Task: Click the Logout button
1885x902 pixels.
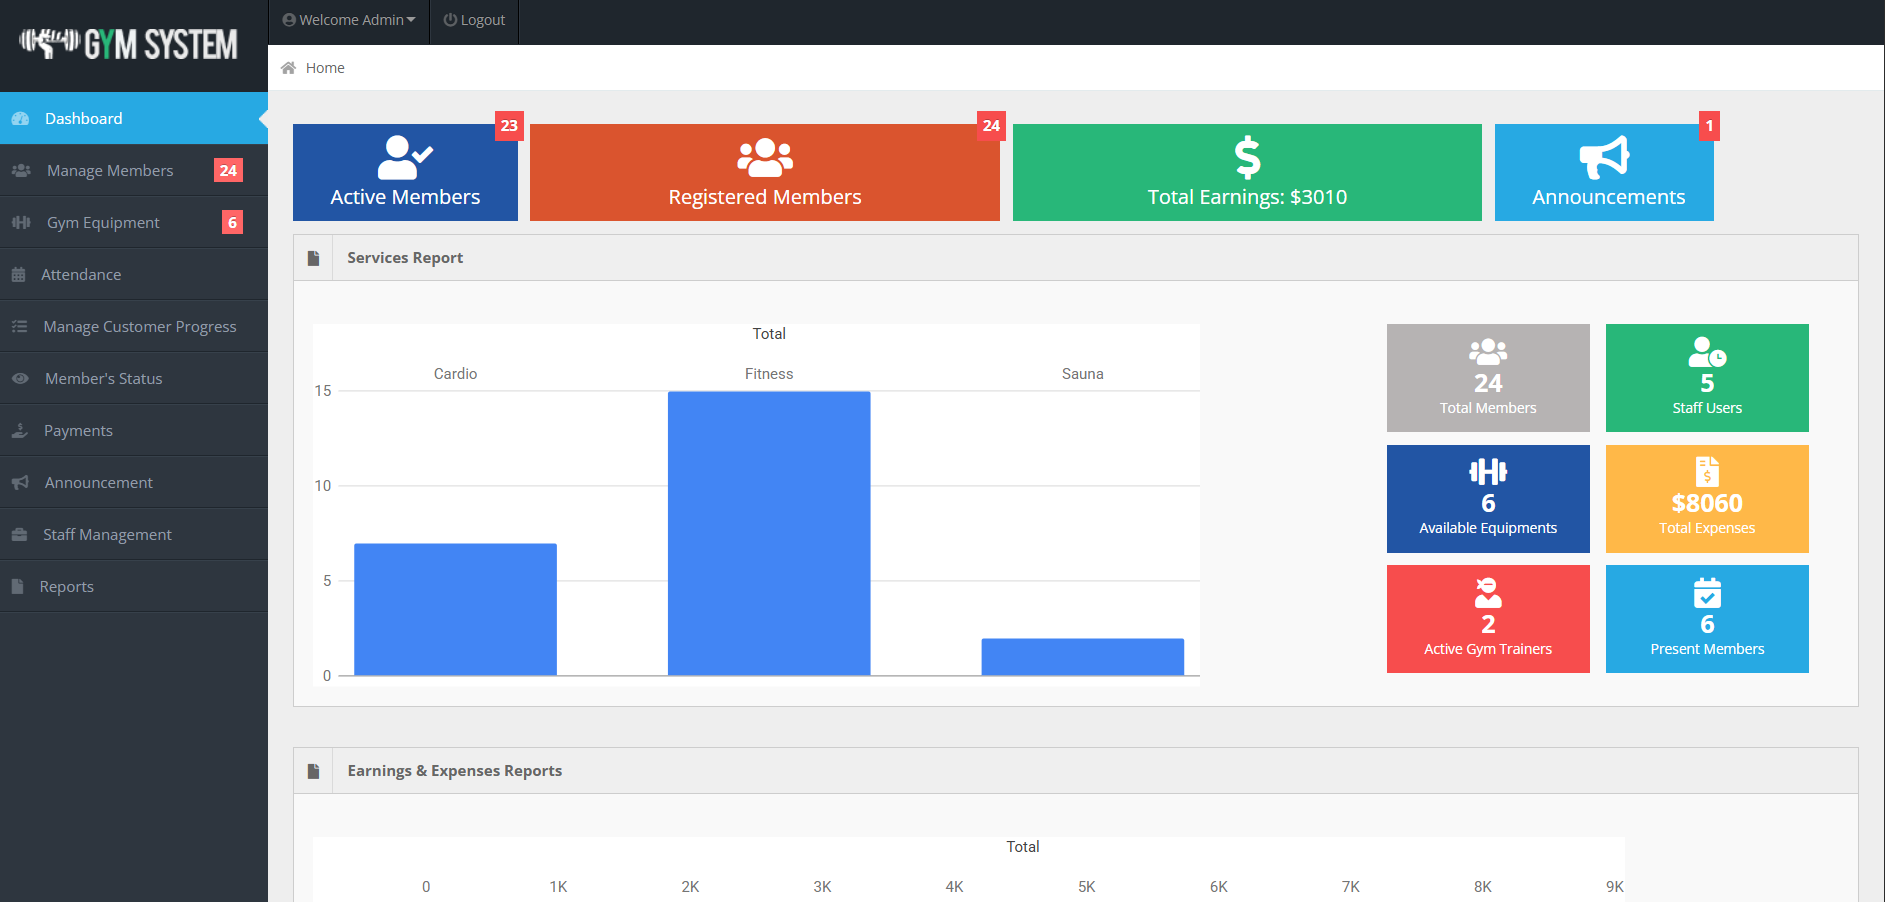Action: click(x=475, y=20)
